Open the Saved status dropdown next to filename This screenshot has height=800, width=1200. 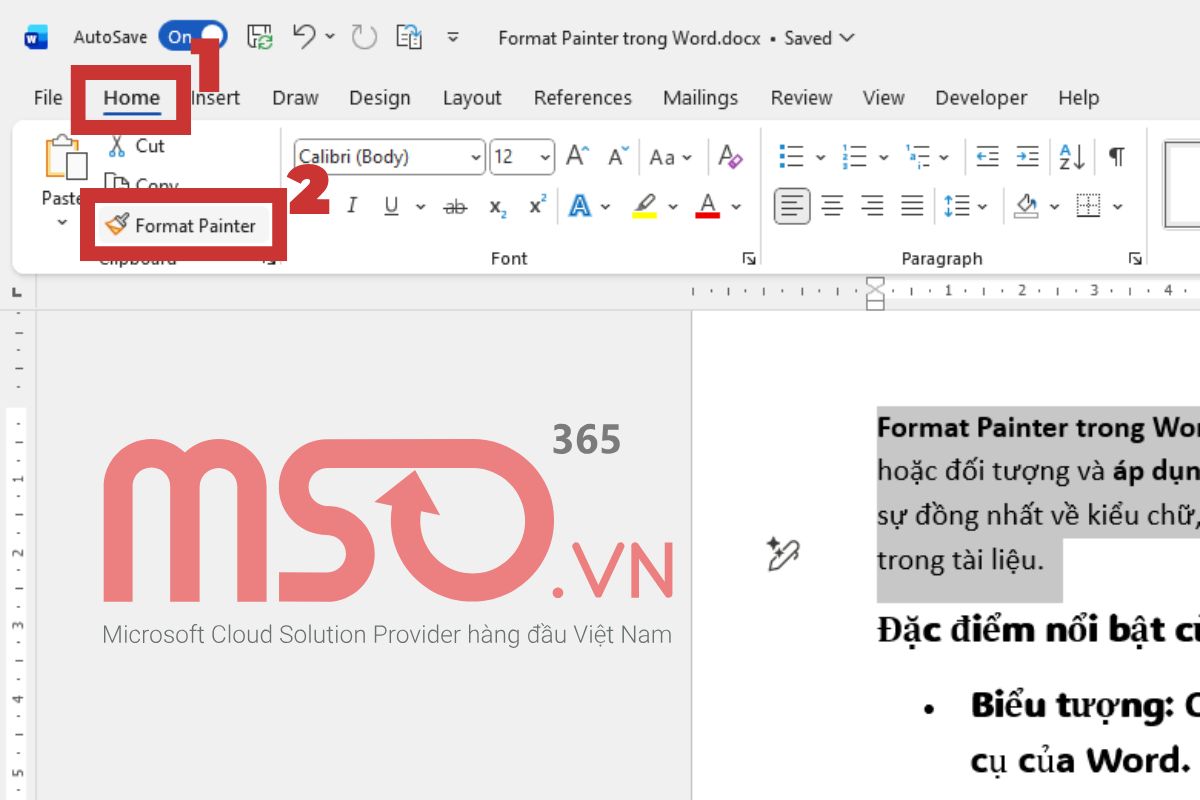pyautogui.click(x=819, y=38)
